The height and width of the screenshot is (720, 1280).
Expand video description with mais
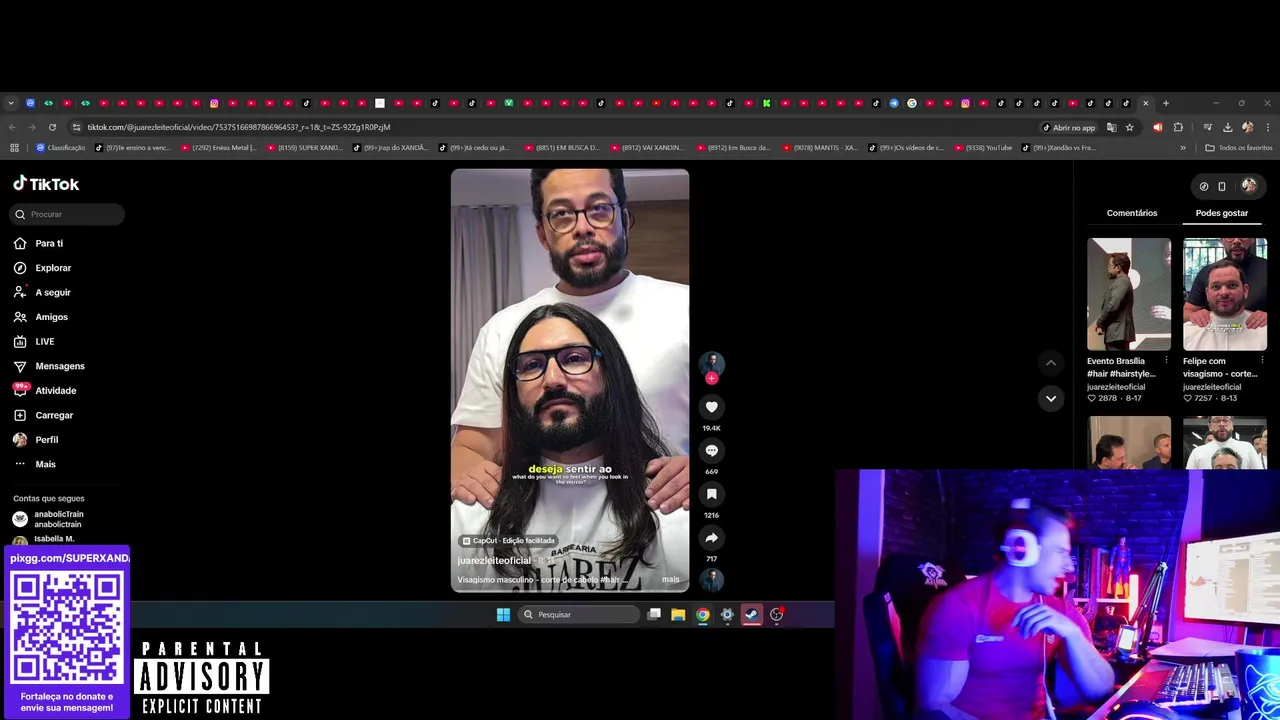point(670,579)
